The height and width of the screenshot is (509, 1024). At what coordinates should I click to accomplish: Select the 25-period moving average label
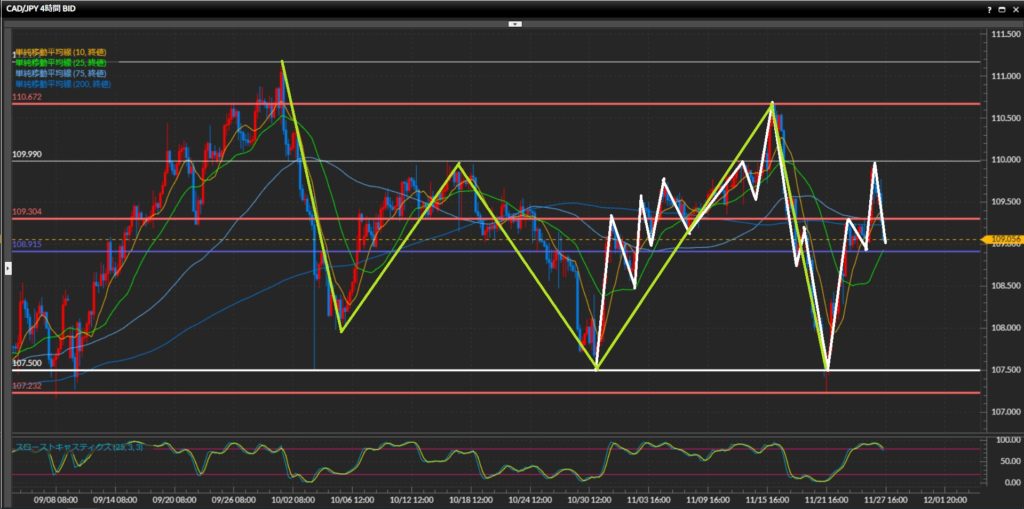click(x=60, y=63)
